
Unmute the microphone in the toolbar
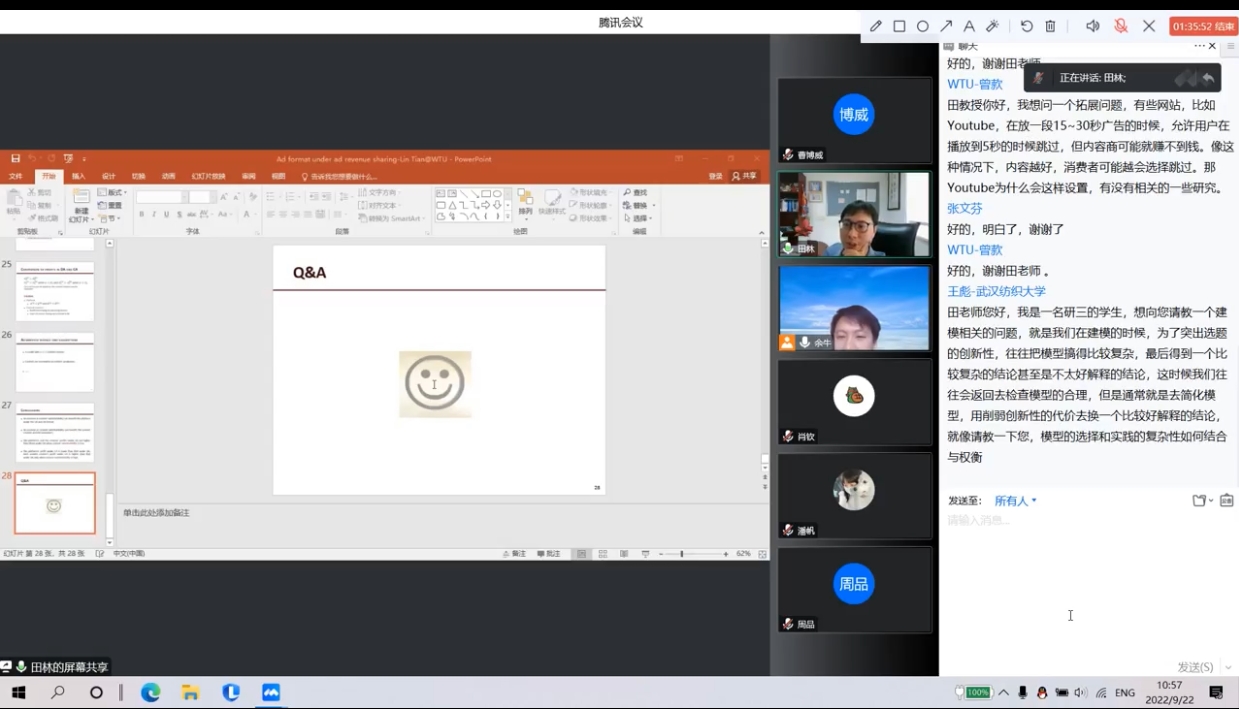click(1121, 26)
